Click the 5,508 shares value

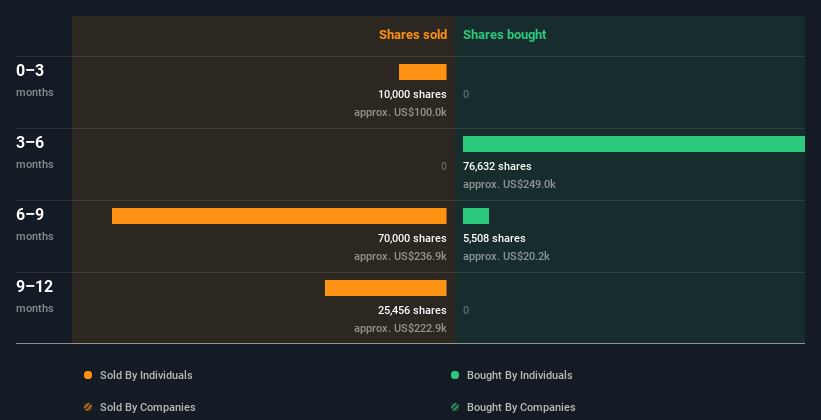494,238
